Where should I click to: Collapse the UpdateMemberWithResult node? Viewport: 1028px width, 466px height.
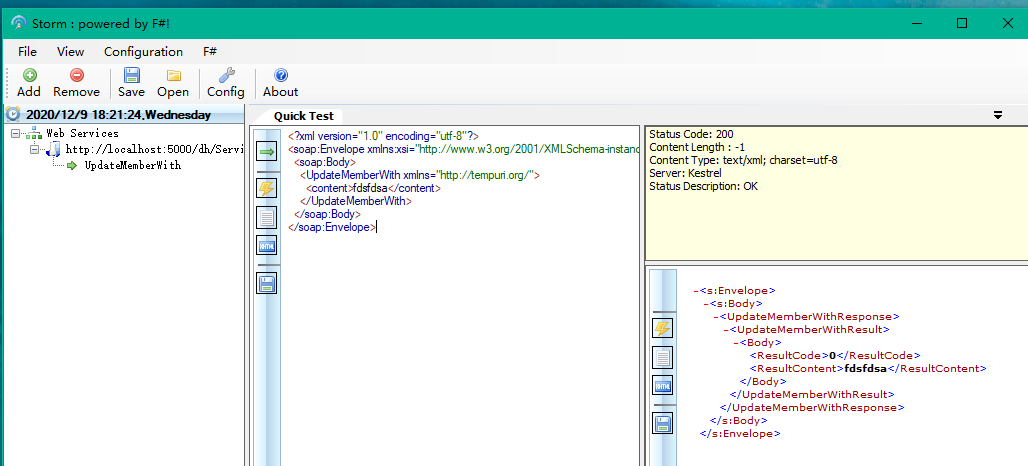click(x=726, y=329)
